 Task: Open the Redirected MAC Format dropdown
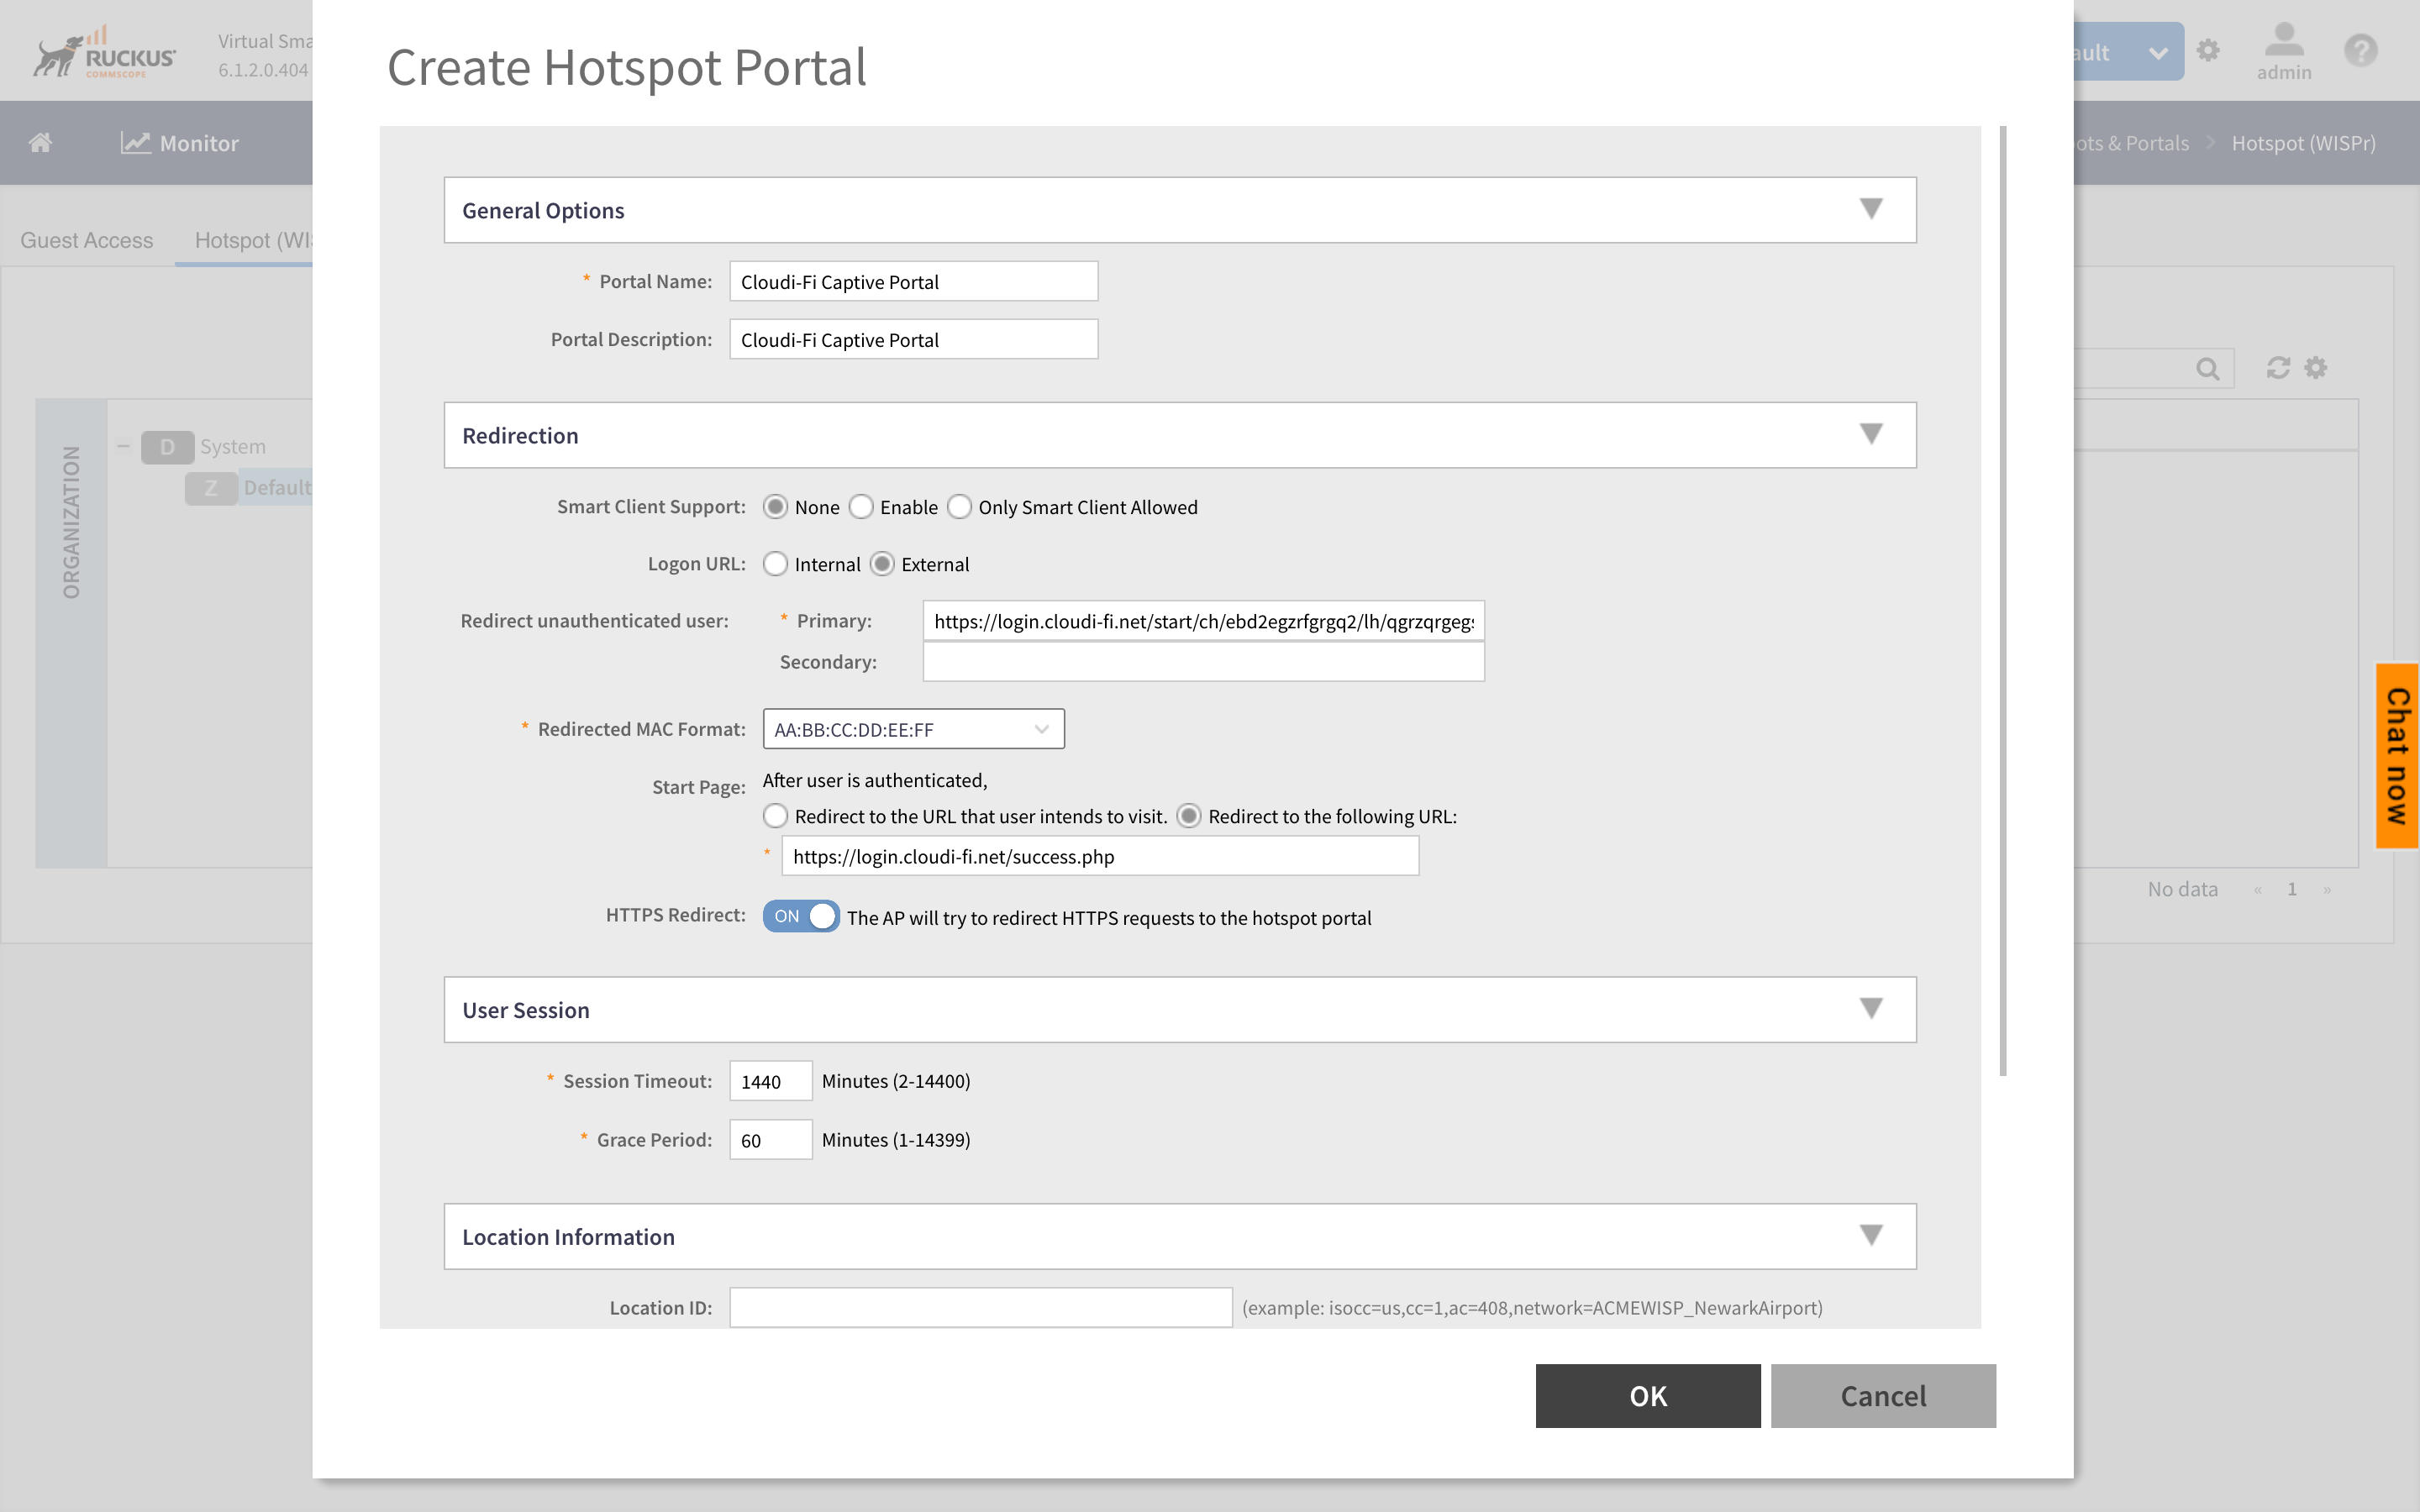tap(913, 729)
